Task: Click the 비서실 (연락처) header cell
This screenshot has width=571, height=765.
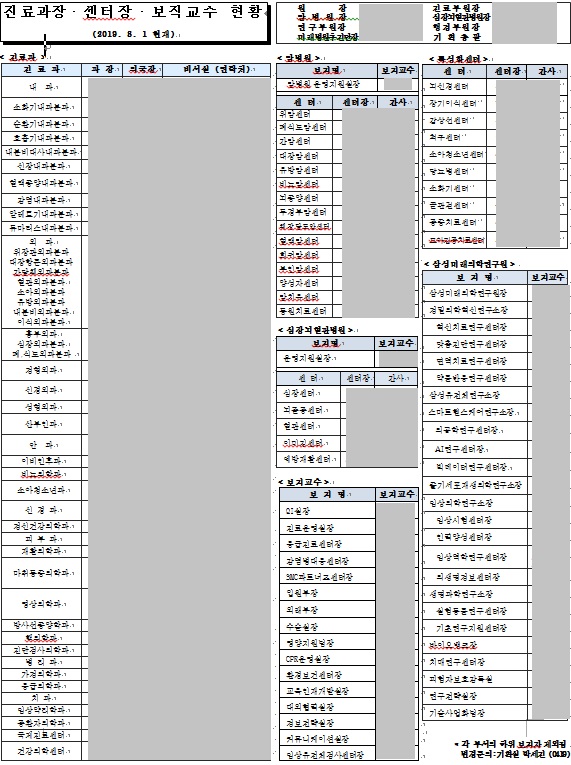Action: pyautogui.click(x=216, y=70)
